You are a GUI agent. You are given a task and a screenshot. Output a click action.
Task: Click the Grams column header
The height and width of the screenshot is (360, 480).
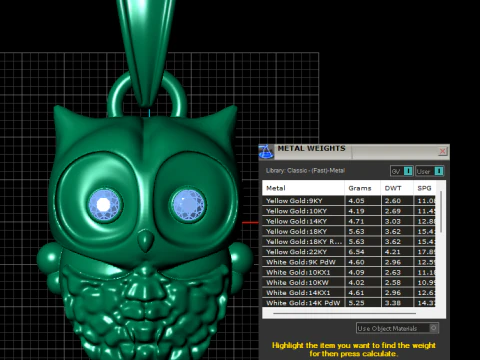363,188
